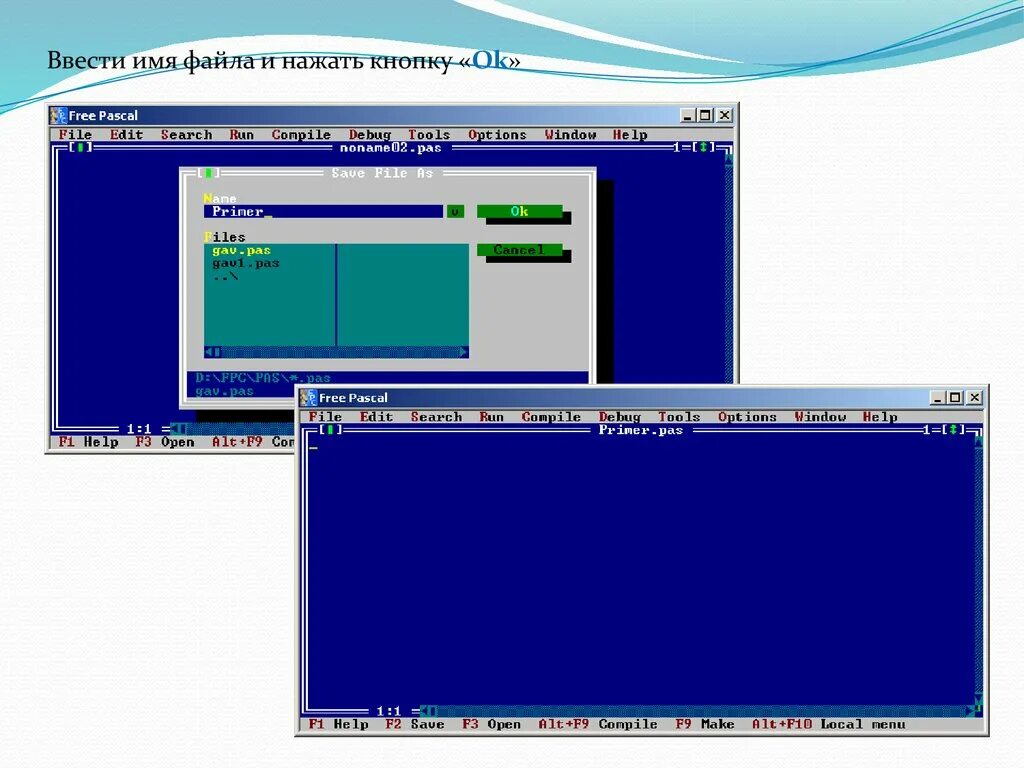
Task: Click the Ok button in Save File As dialog
Action: 519,212
